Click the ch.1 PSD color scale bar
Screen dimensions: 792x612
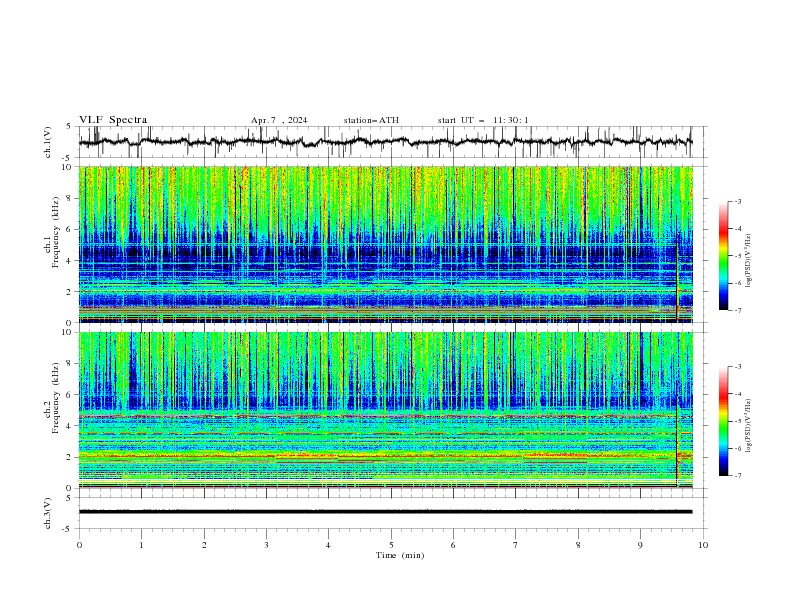pos(723,255)
